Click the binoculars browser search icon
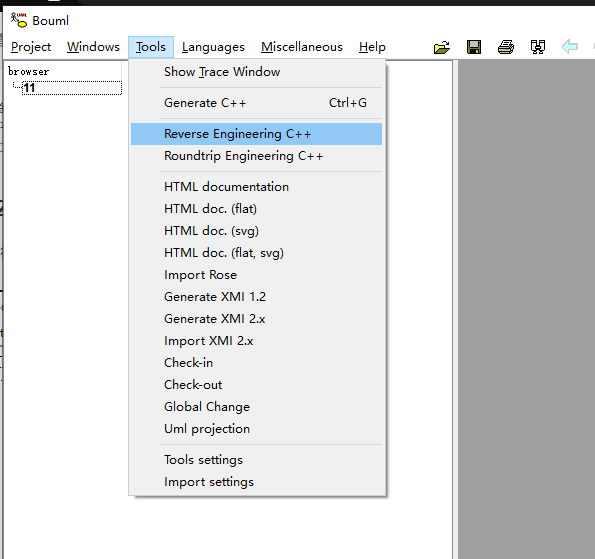 tap(538, 47)
